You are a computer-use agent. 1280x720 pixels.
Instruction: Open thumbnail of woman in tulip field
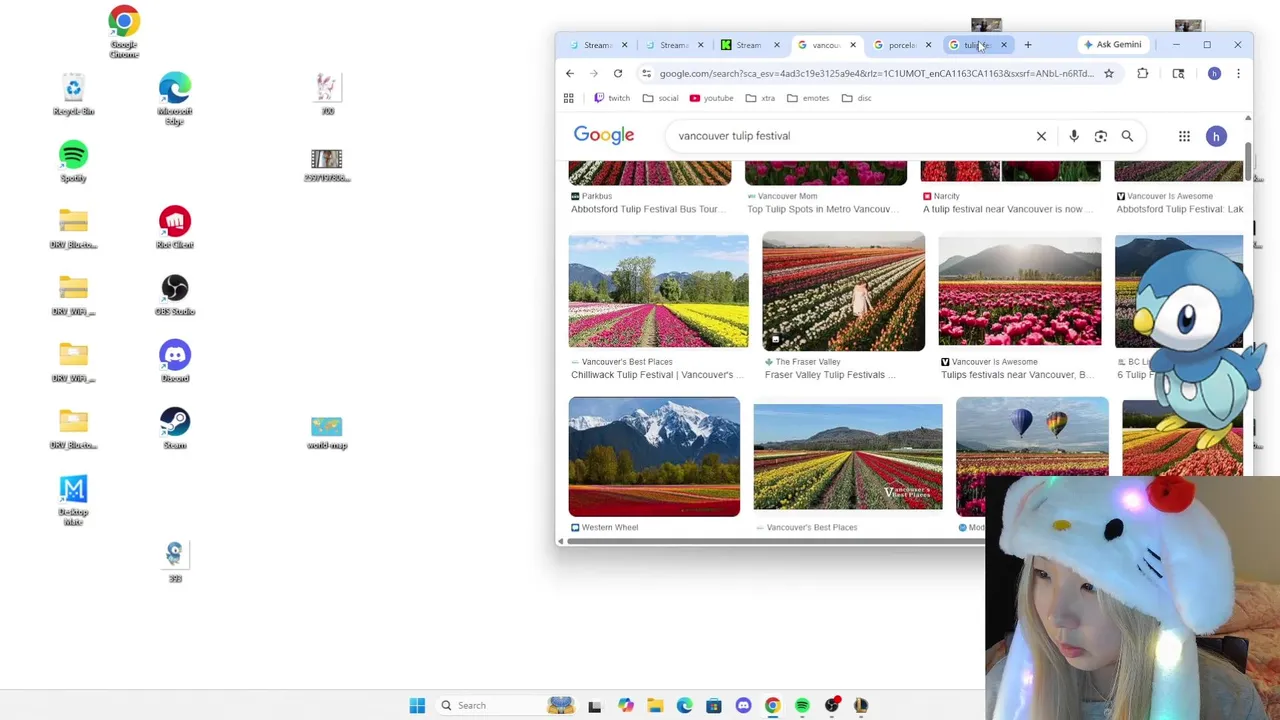[843, 291]
